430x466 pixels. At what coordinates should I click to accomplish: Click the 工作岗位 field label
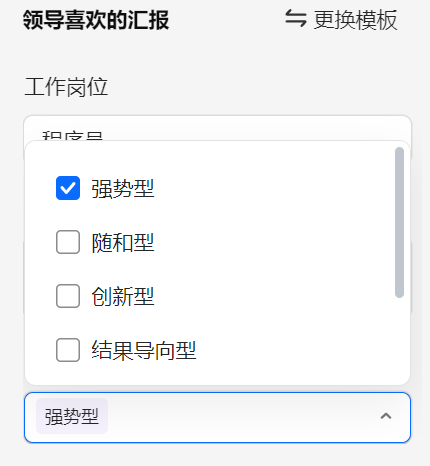point(66,87)
